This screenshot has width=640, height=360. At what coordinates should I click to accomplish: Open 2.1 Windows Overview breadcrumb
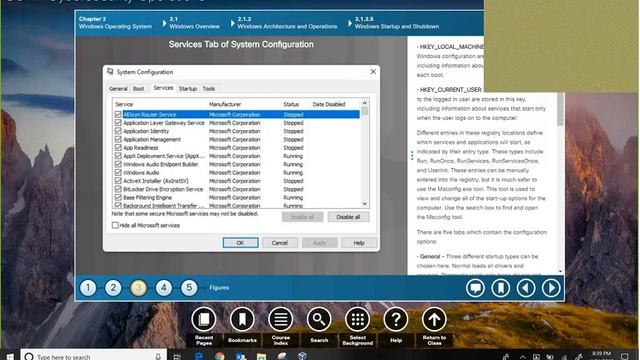194,23
